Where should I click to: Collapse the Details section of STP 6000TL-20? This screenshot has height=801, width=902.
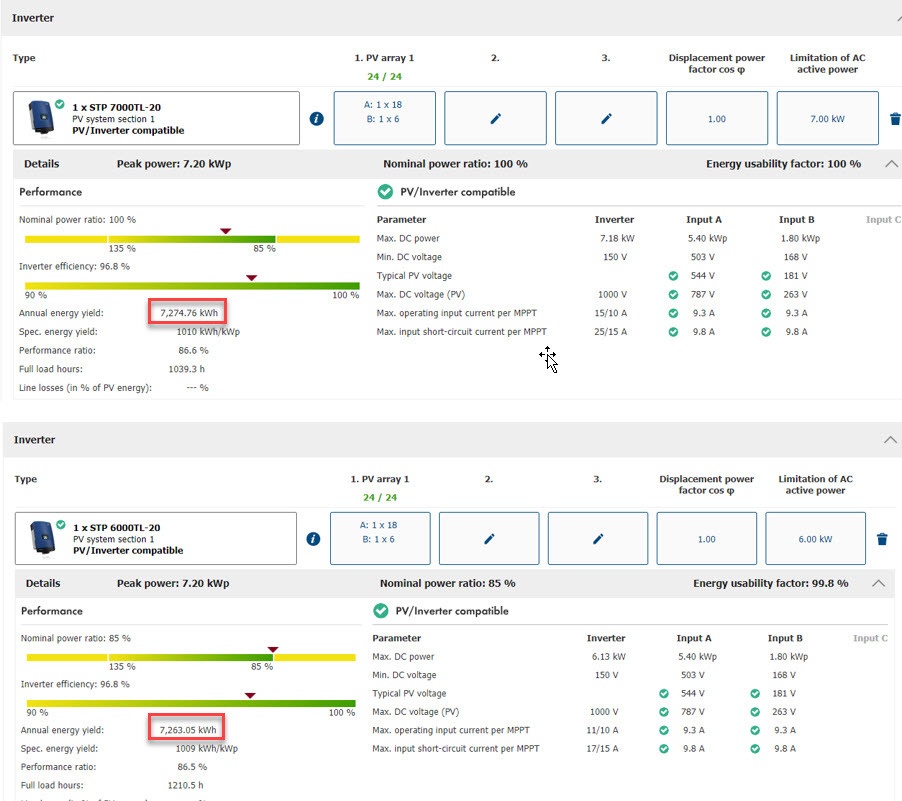coord(878,583)
